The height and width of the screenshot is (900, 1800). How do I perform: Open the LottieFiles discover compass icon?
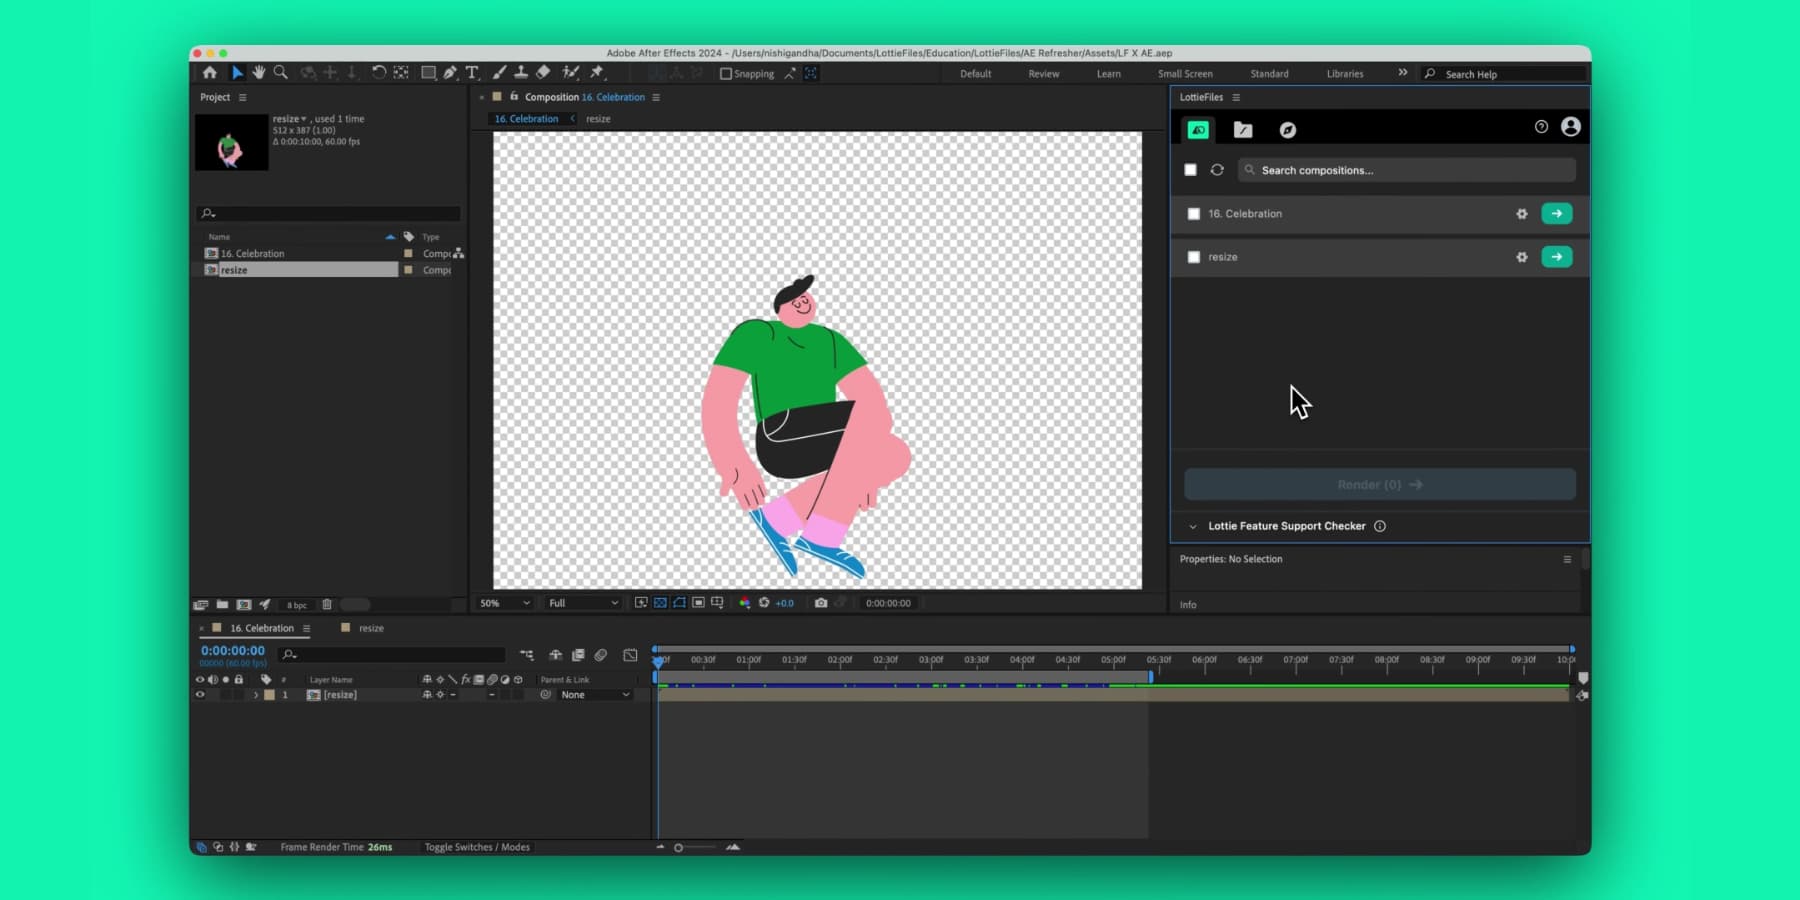pyautogui.click(x=1288, y=130)
